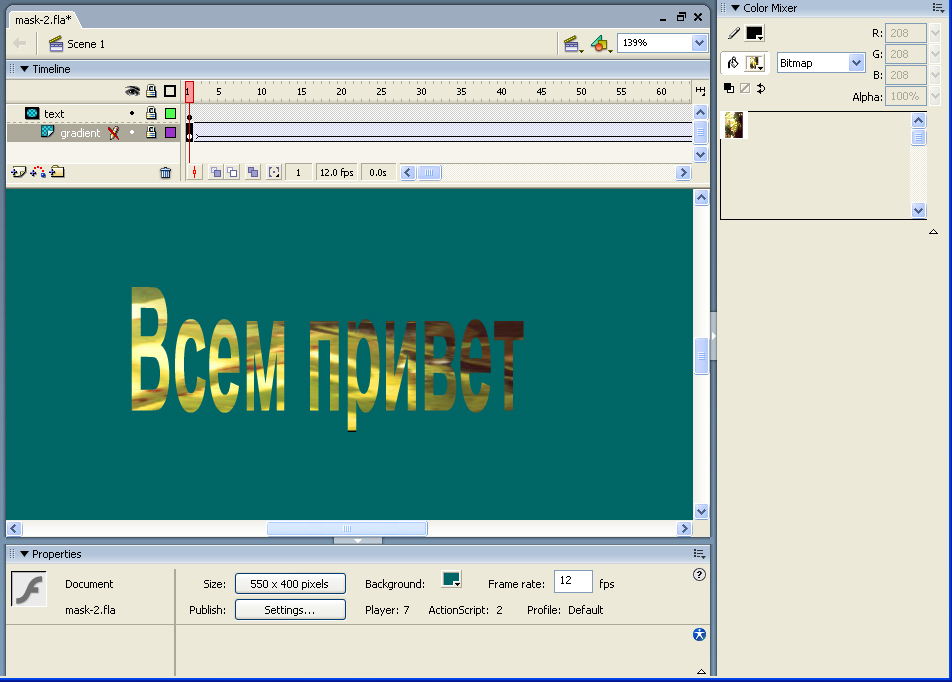This screenshot has width=952, height=682.
Task: Click the Background color swatch
Action: point(451,581)
